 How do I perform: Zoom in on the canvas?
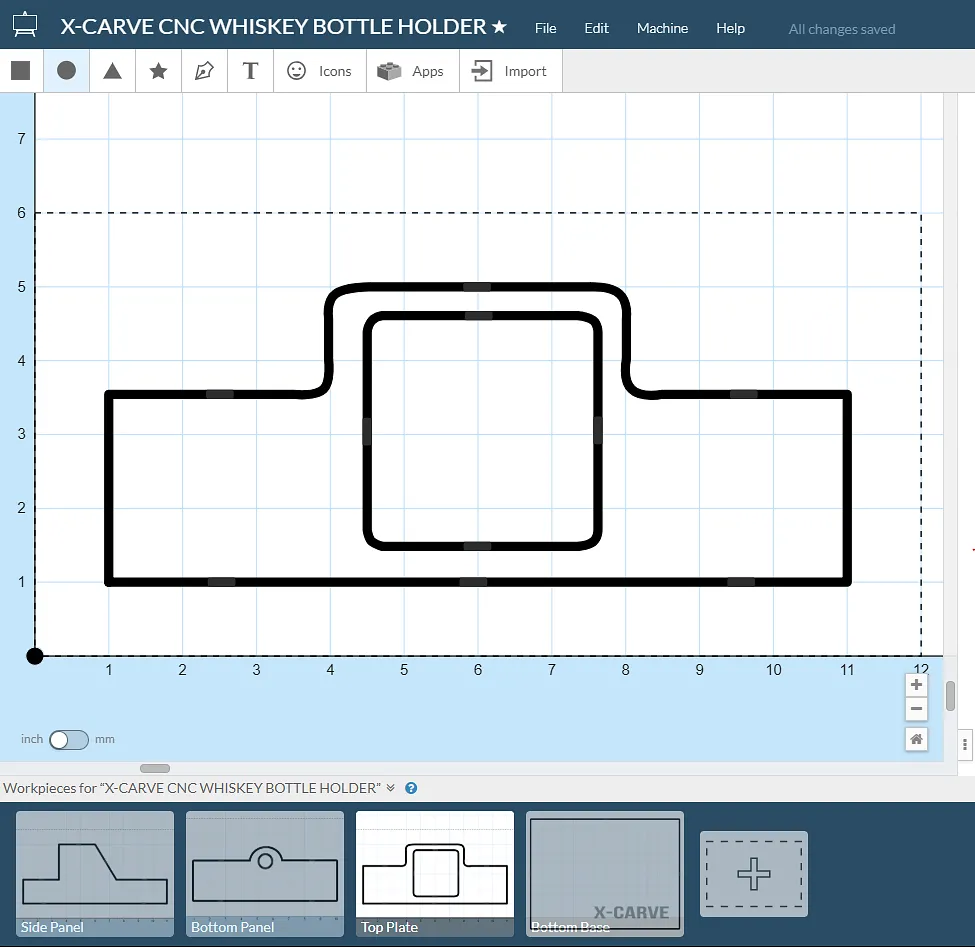(x=916, y=685)
